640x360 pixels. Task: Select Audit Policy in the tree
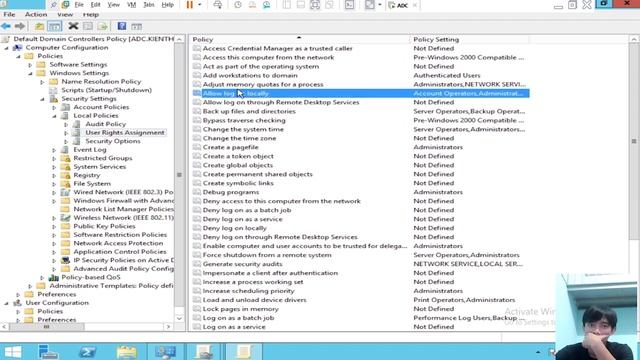pyautogui.click(x=105, y=124)
